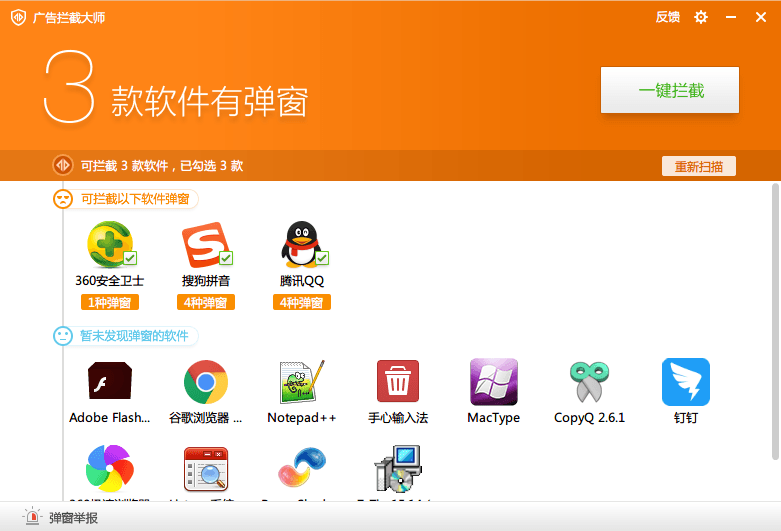Uncheck the 搜狗拼音 checkbox
This screenshot has width=781, height=531.
tap(226, 259)
